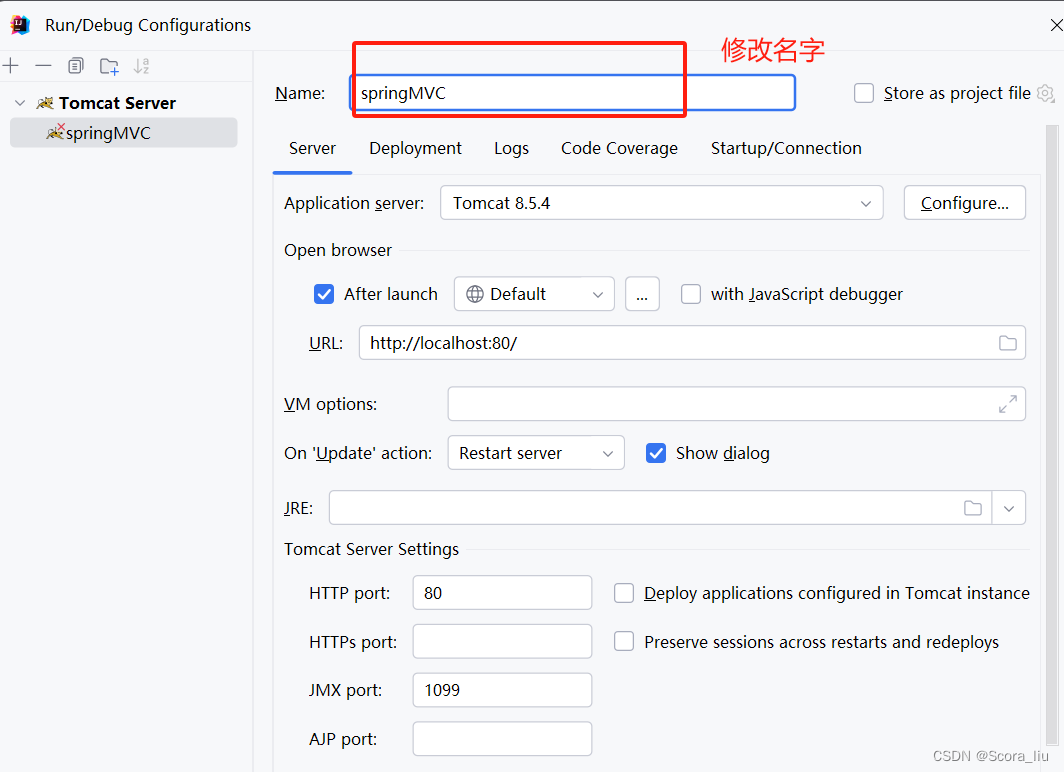This screenshot has width=1064, height=772.
Task: Remove configuration with minus icon
Action: coord(43,66)
